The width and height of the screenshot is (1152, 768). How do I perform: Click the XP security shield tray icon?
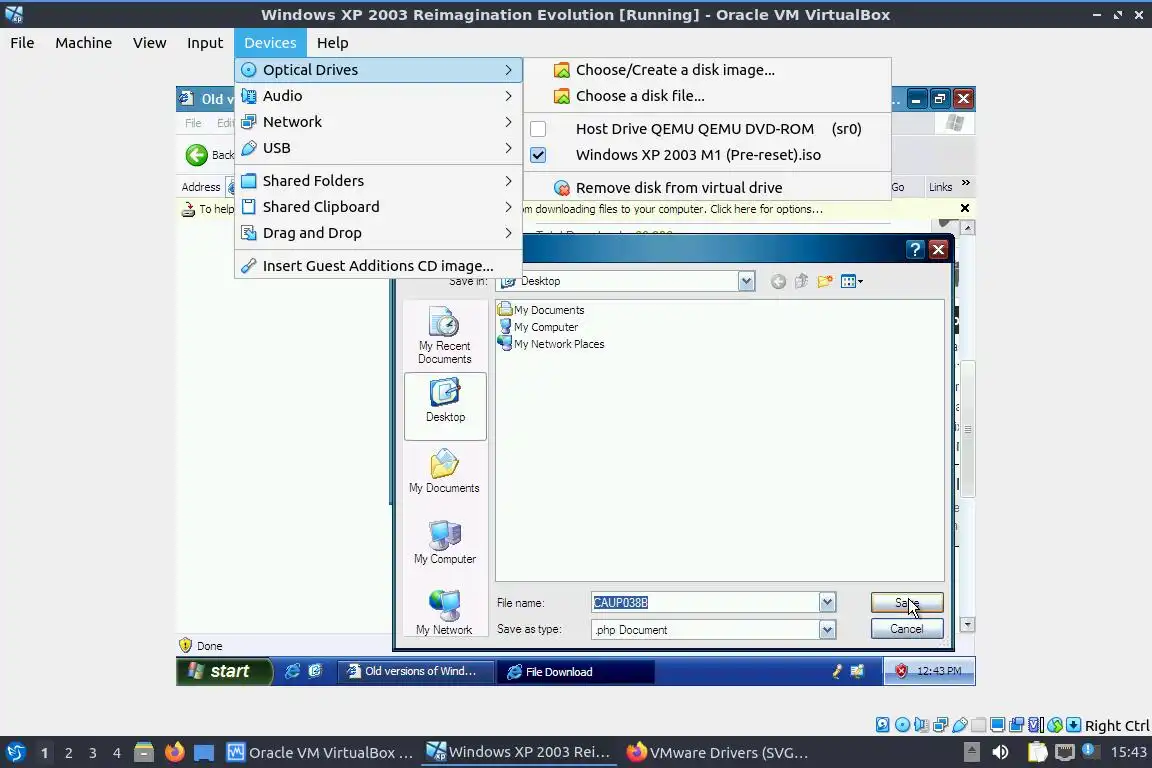(901, 671)
